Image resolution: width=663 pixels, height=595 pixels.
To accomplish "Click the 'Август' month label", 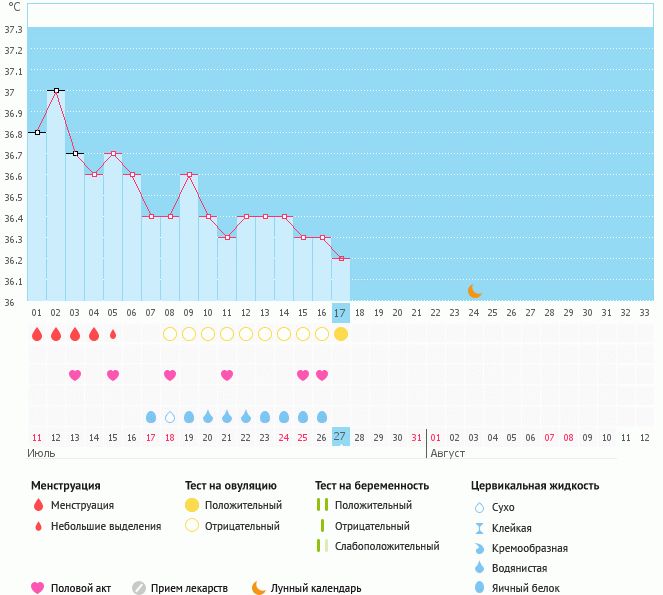I will 447,453.
